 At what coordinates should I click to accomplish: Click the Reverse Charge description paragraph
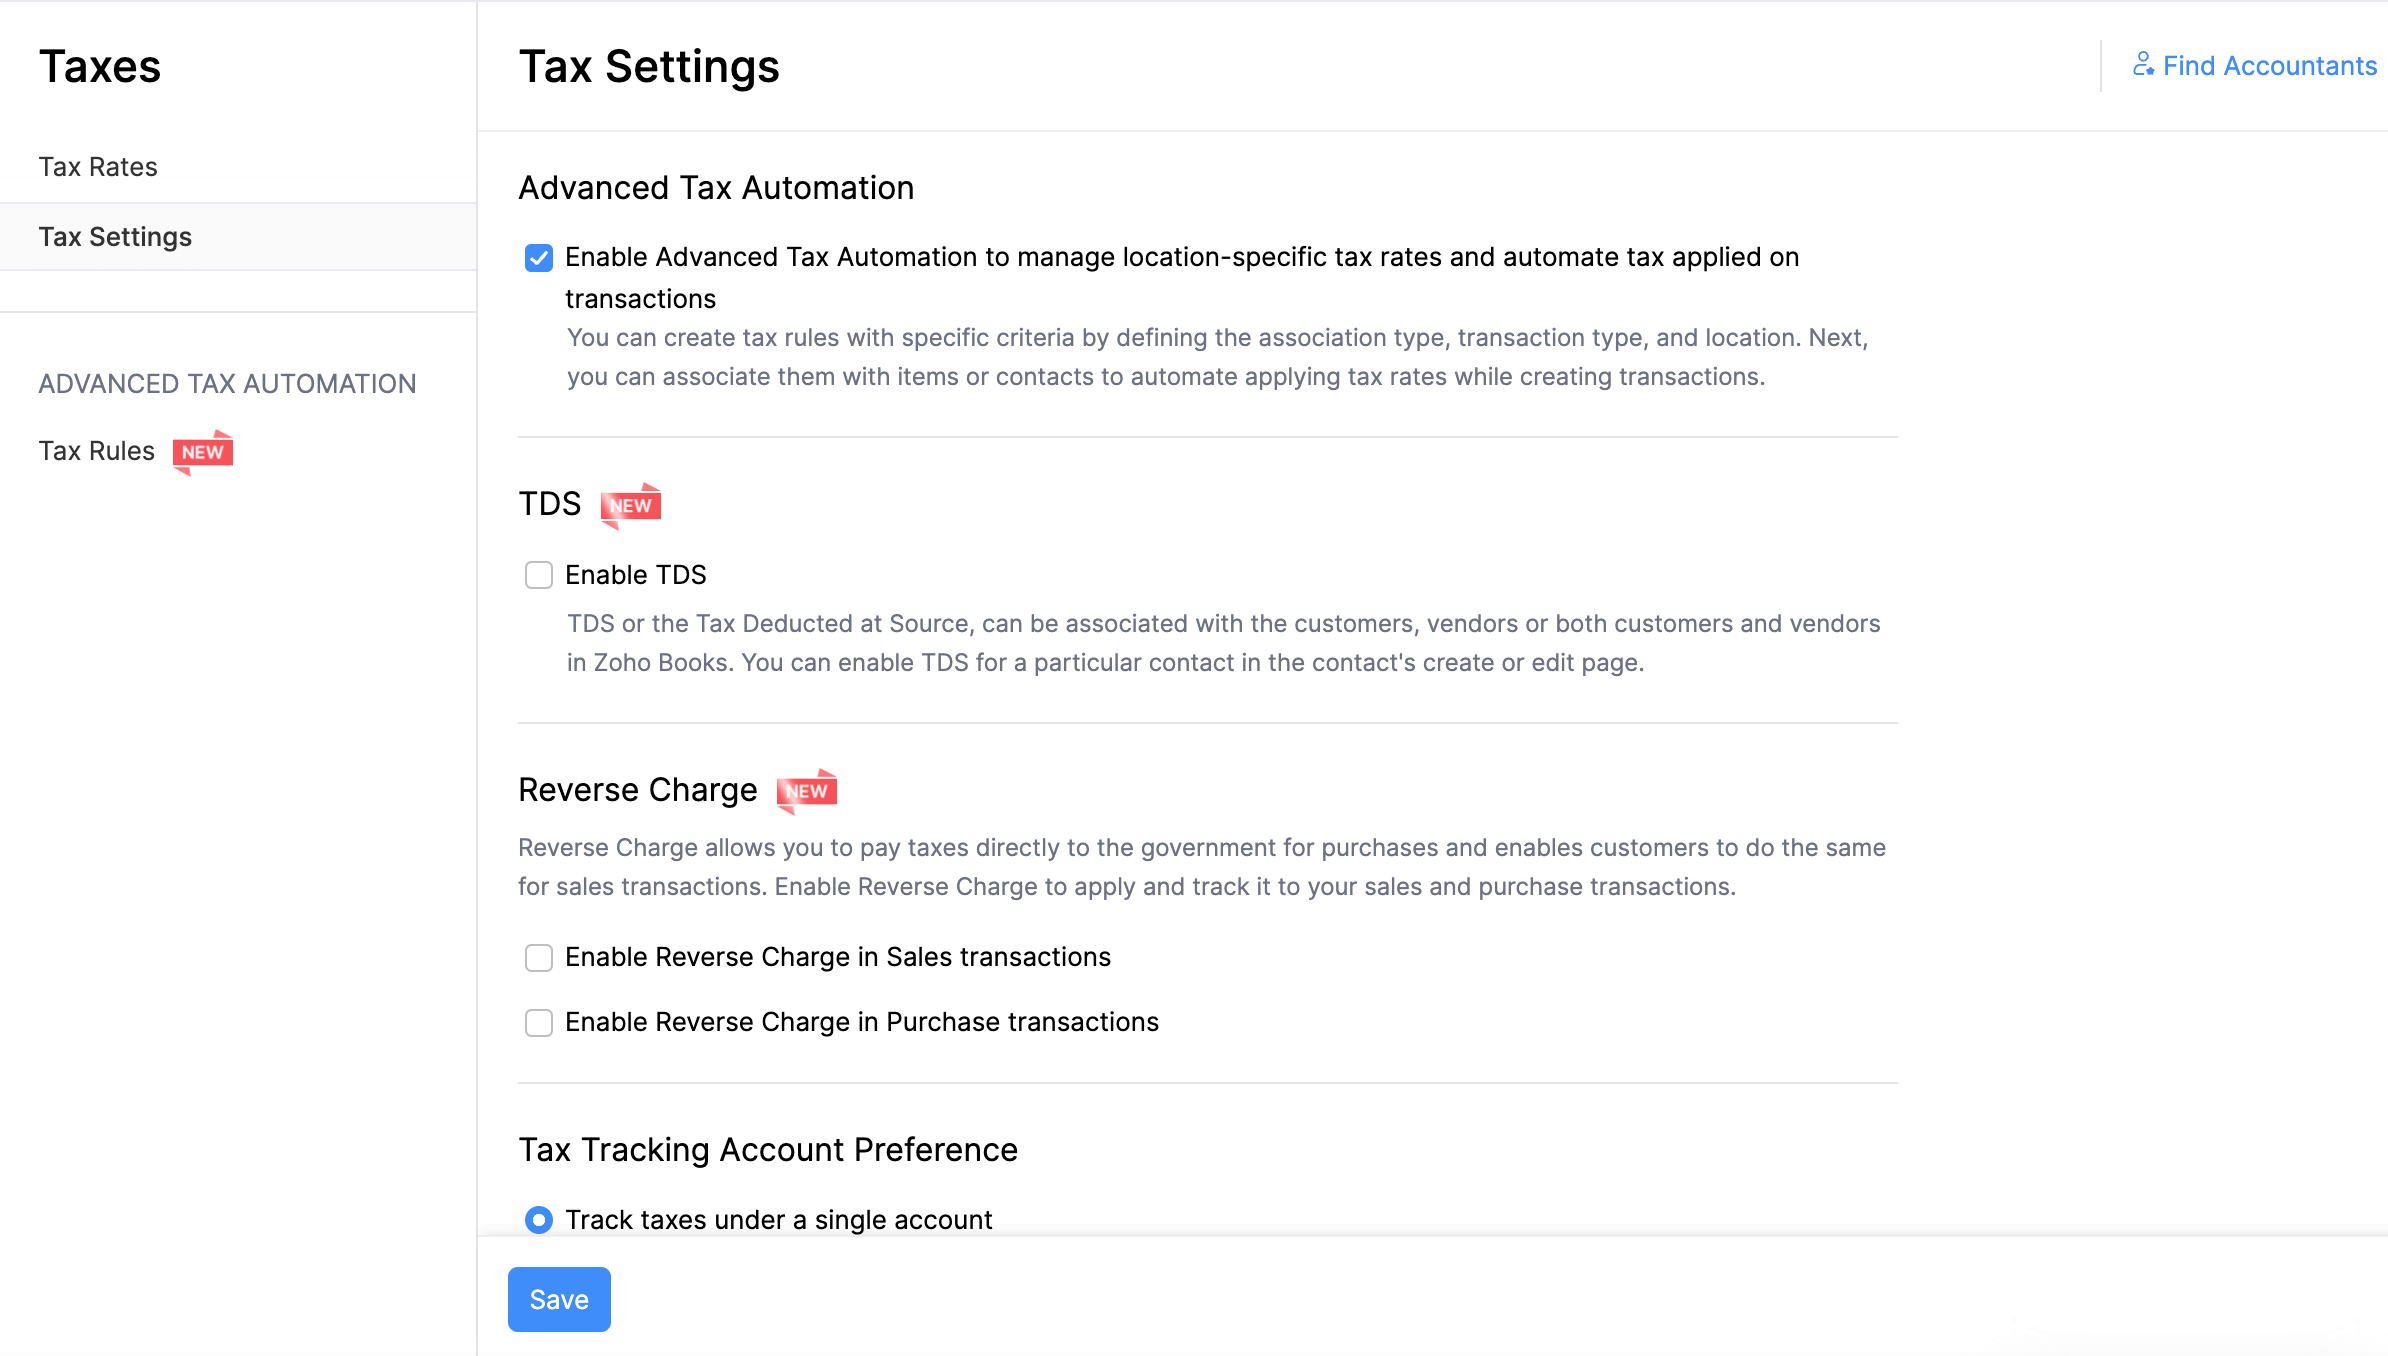[x=1201, y=867]
